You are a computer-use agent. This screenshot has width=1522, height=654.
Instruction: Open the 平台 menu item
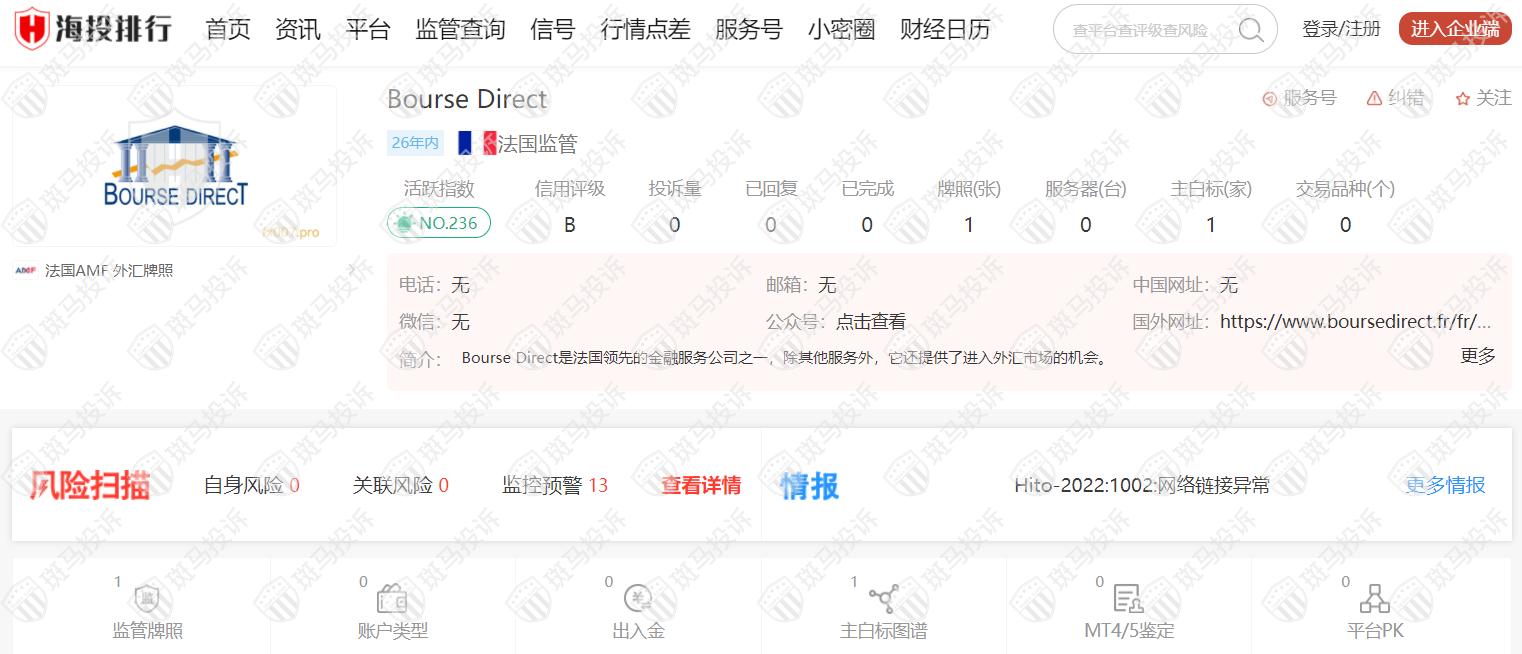click(368, 29)
